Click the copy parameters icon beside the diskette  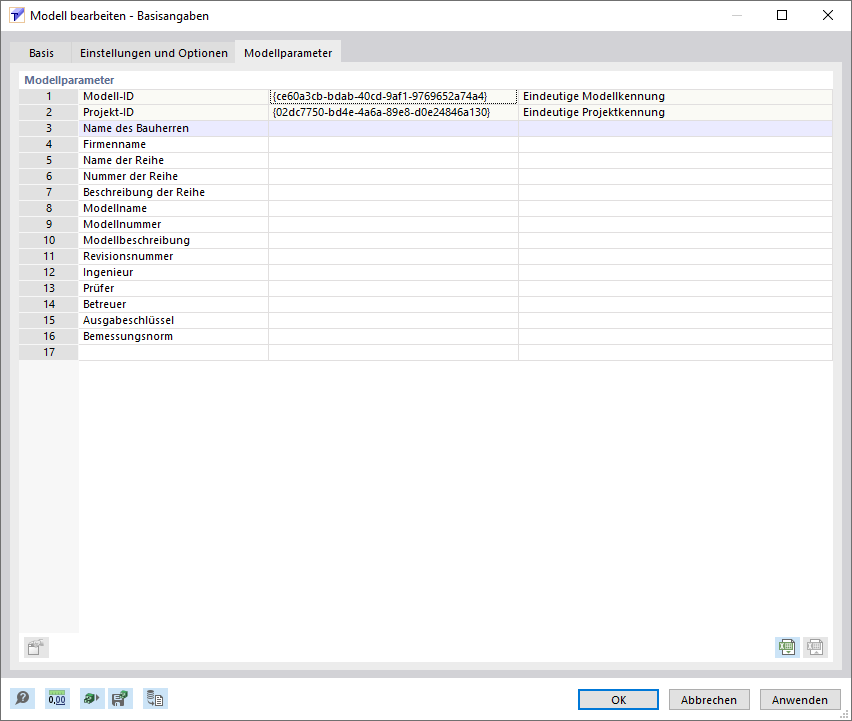(x=154, y=698)
